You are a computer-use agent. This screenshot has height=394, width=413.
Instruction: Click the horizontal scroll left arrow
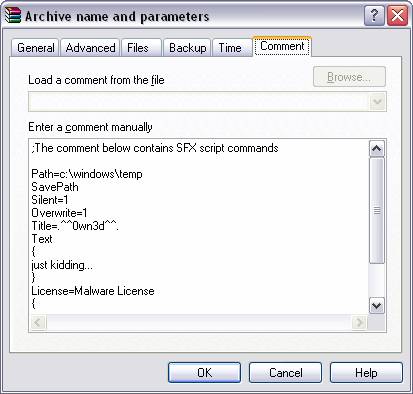pyautogui.click(x=38, y=322)
